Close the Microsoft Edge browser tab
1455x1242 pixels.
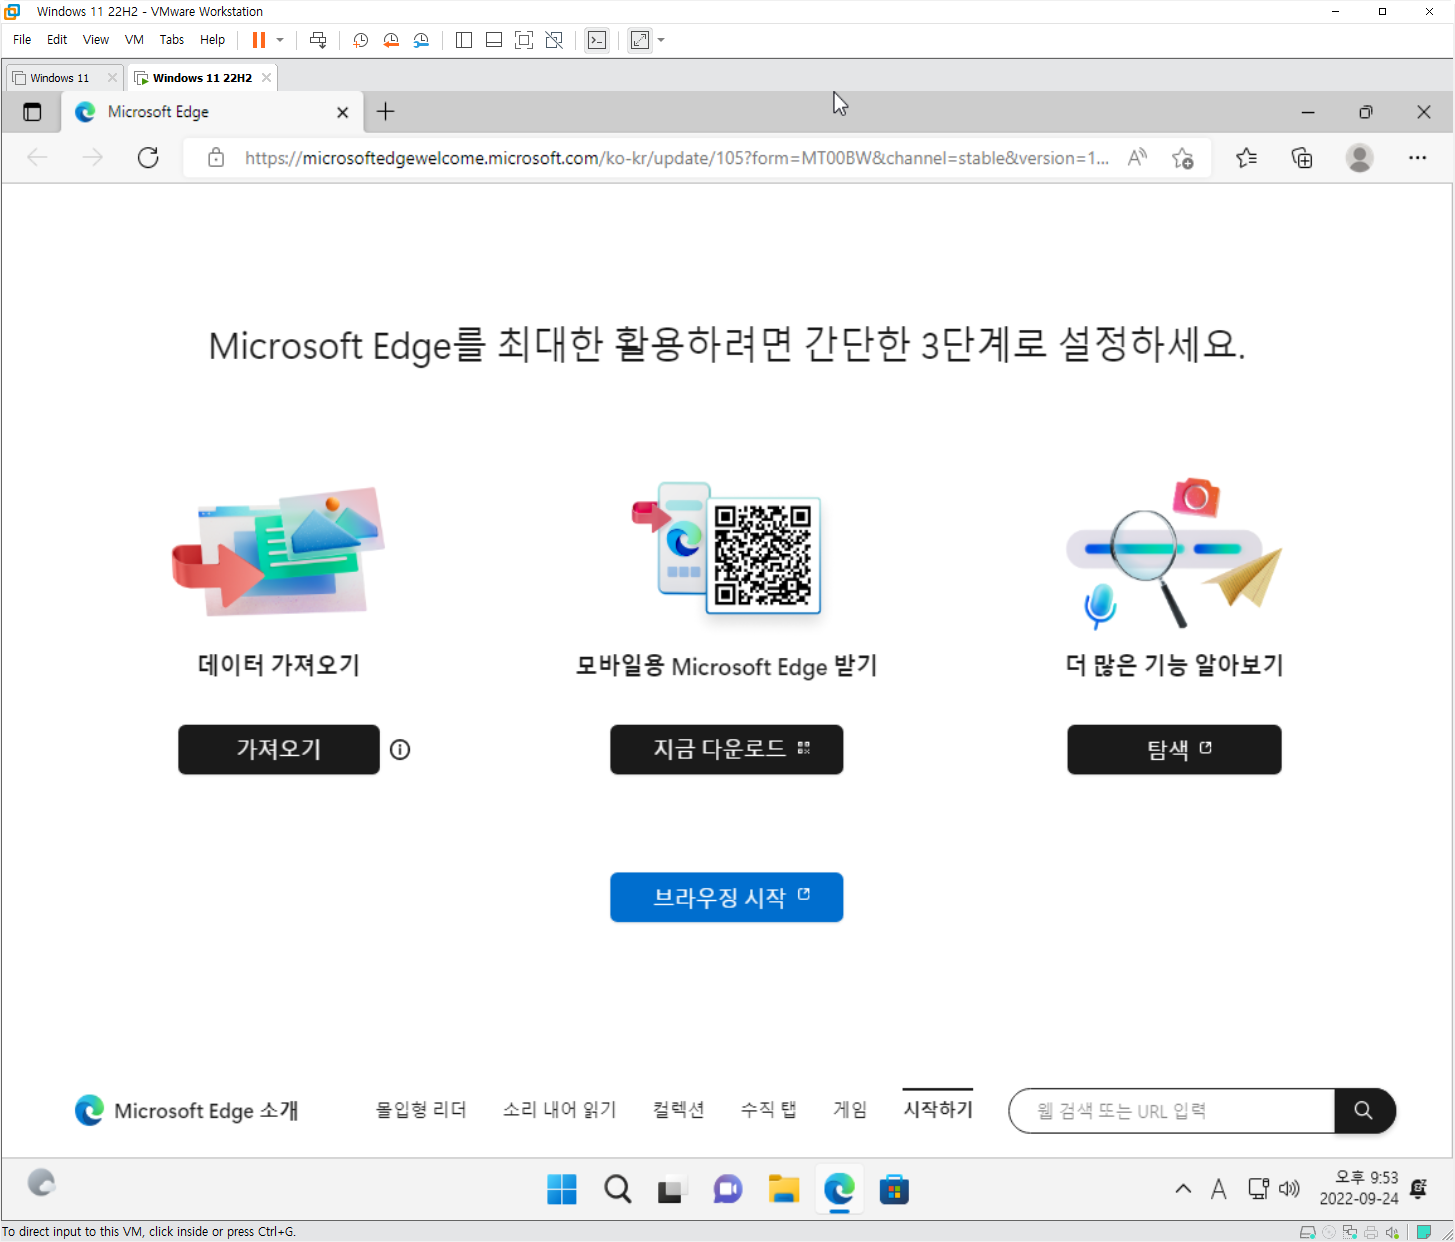tap(343, 113)
